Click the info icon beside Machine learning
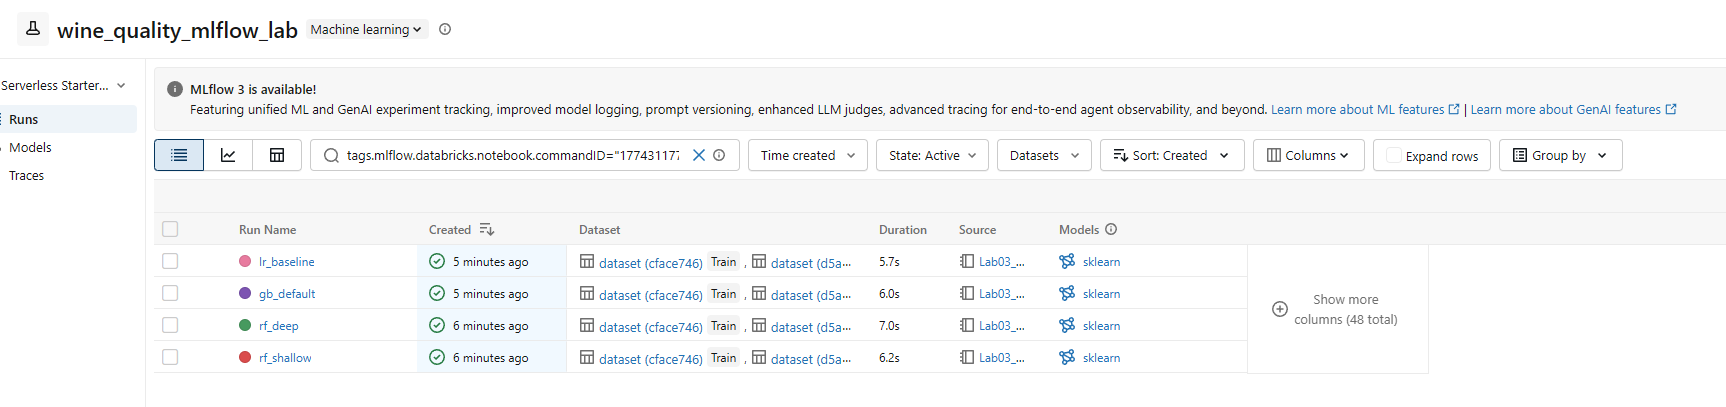 [x=445, y=29]
